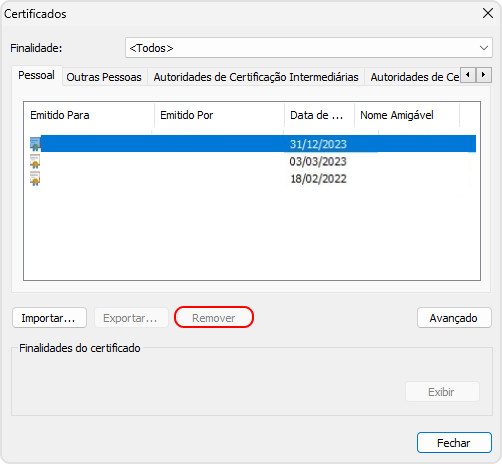Image resolution: width=502 pixels, height=464 pixels.
Task: Click certificate icon of the 18/02/2022 row
Action: click(x=35, y=179)
